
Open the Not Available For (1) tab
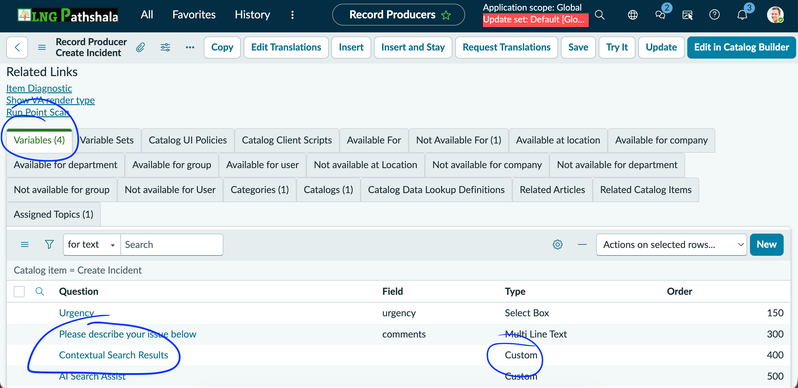[x=459, y=140]
